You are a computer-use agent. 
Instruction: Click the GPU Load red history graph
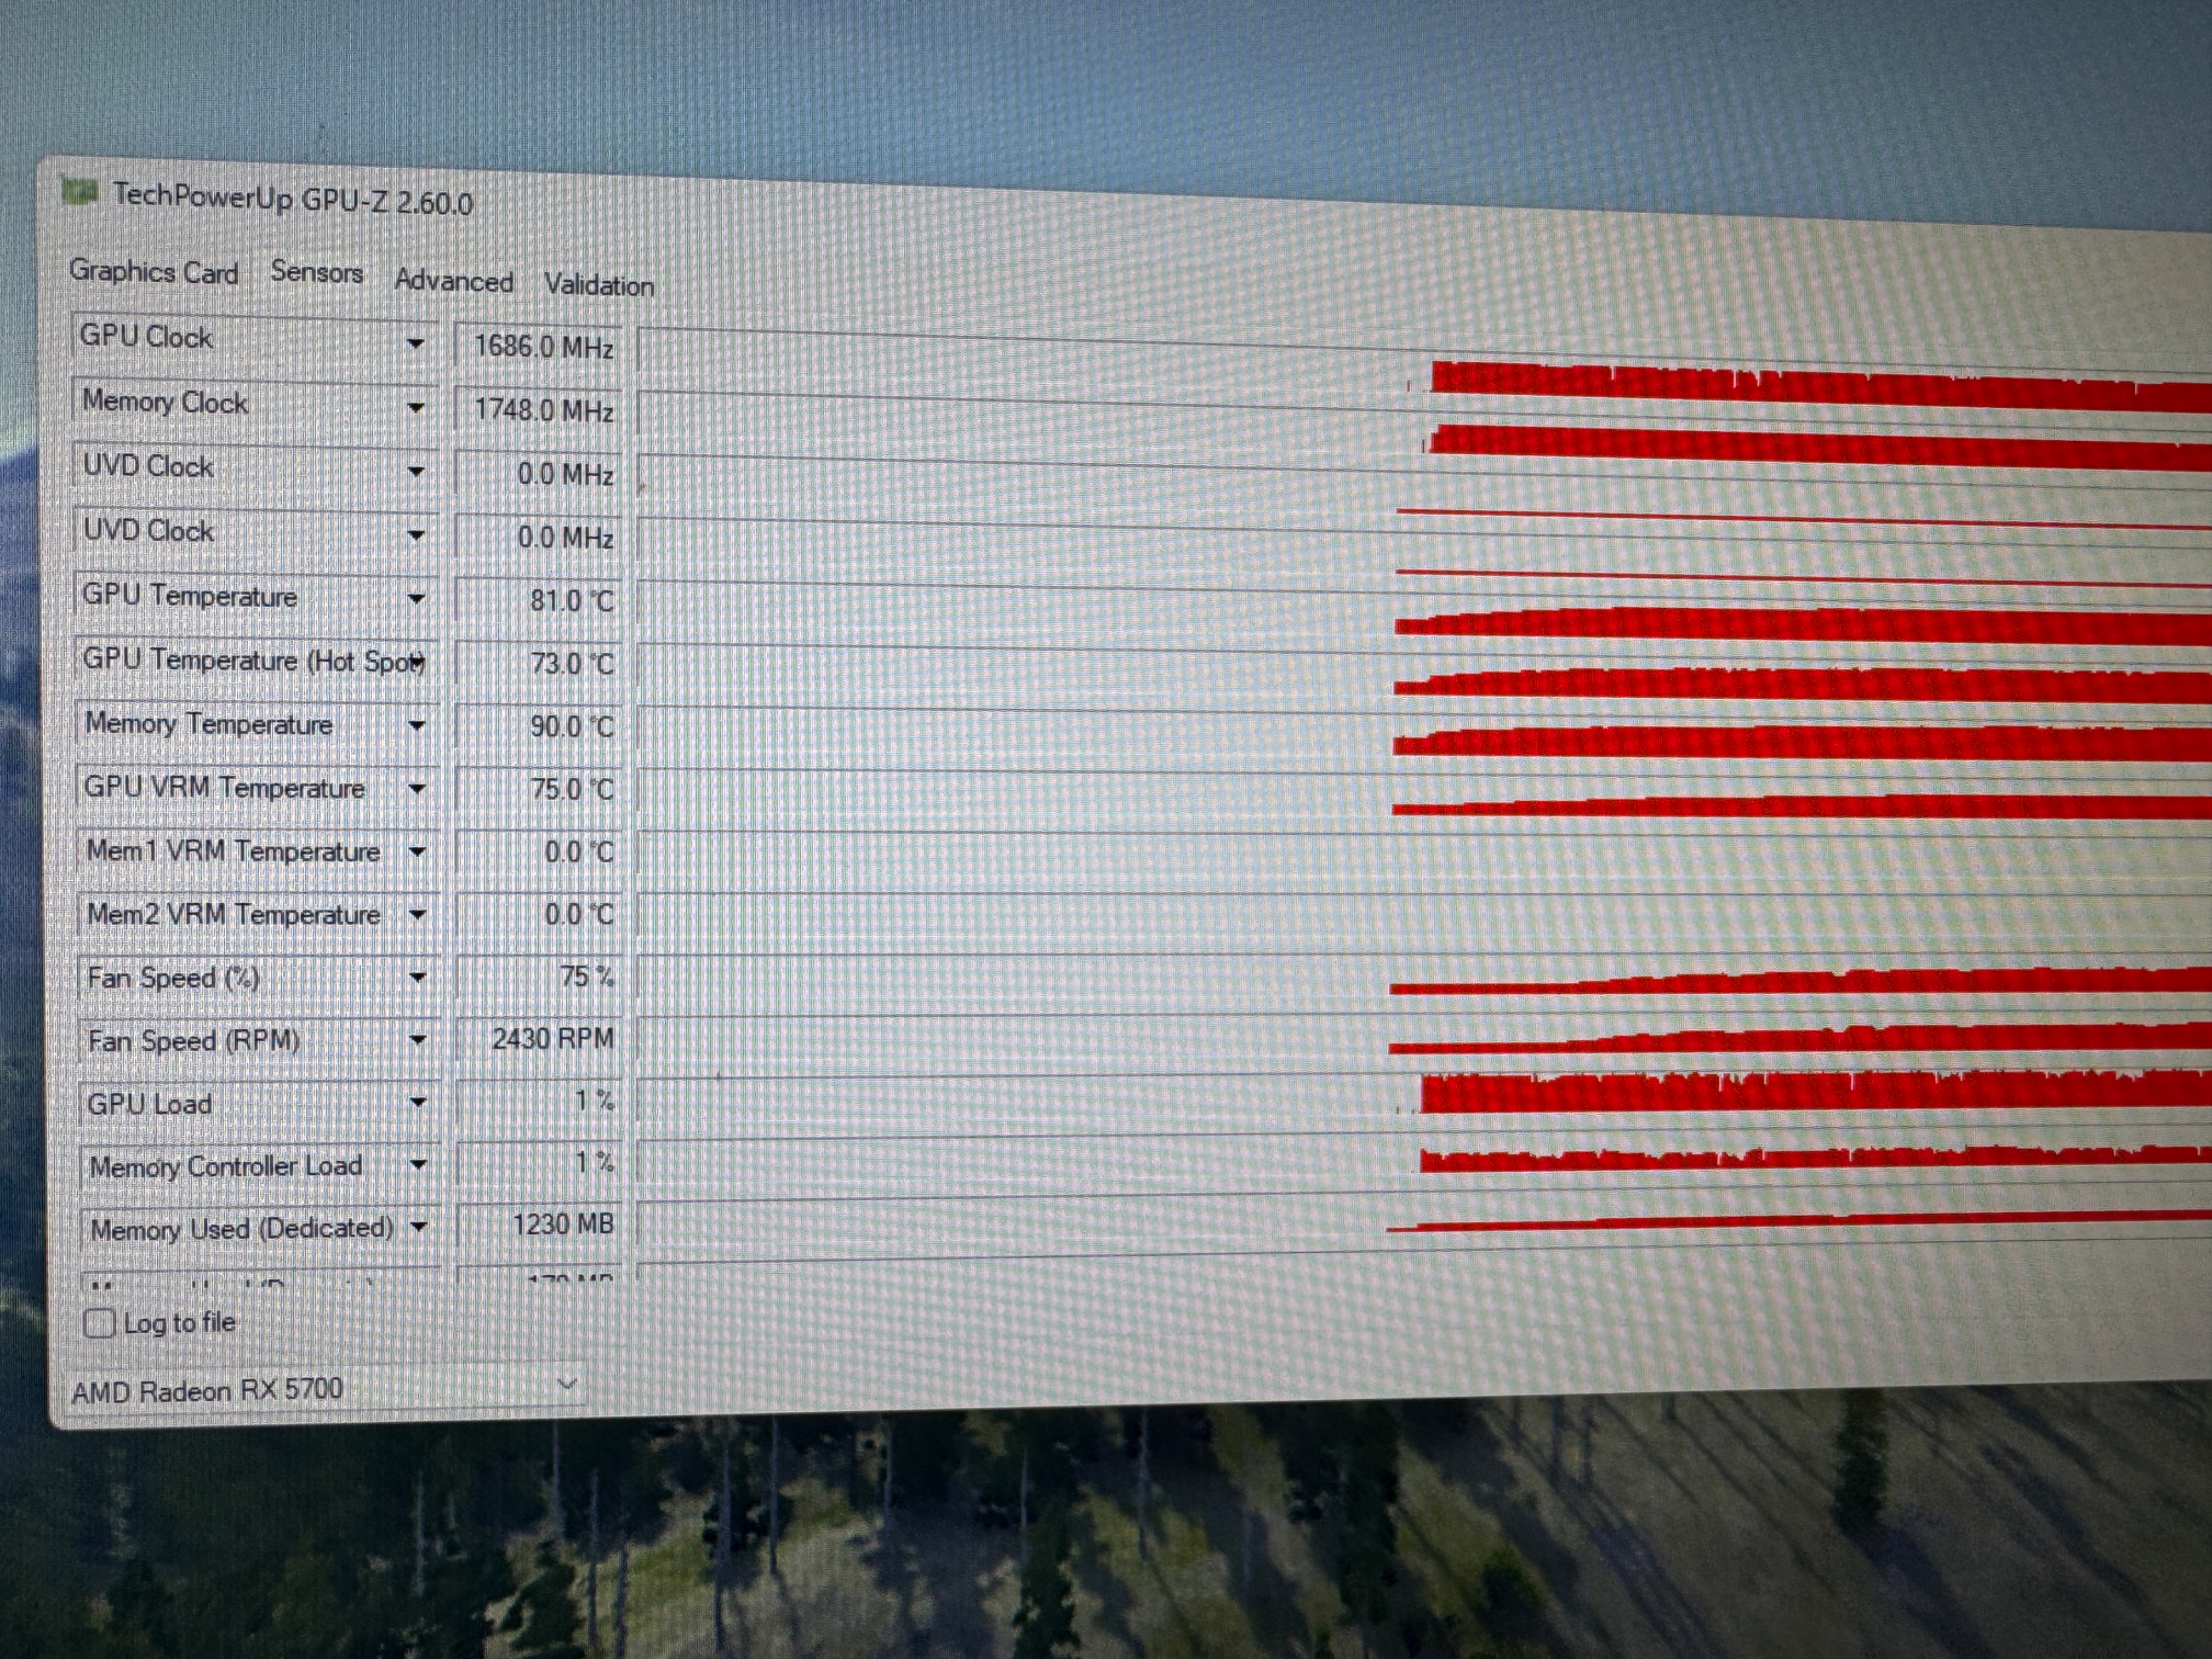coord(1800,1093)
